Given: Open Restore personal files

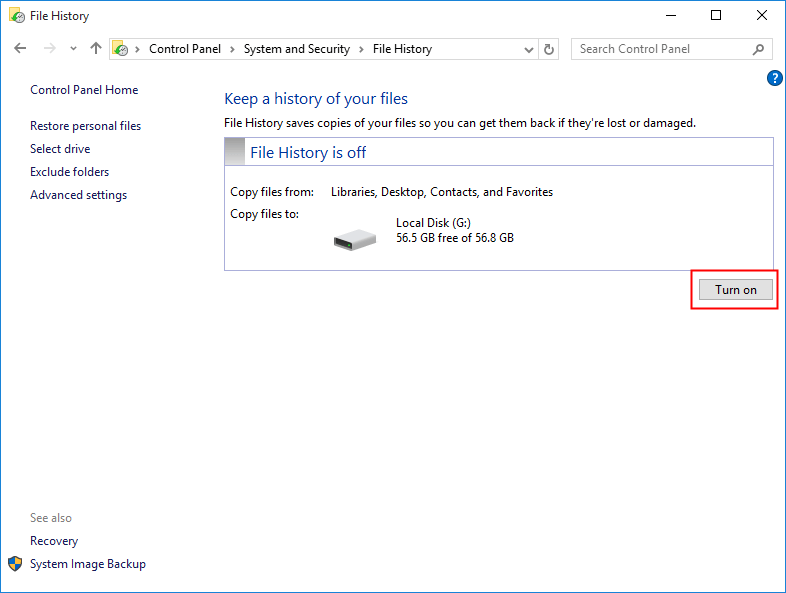Looking at the screenshot, I should click(85, 126).
